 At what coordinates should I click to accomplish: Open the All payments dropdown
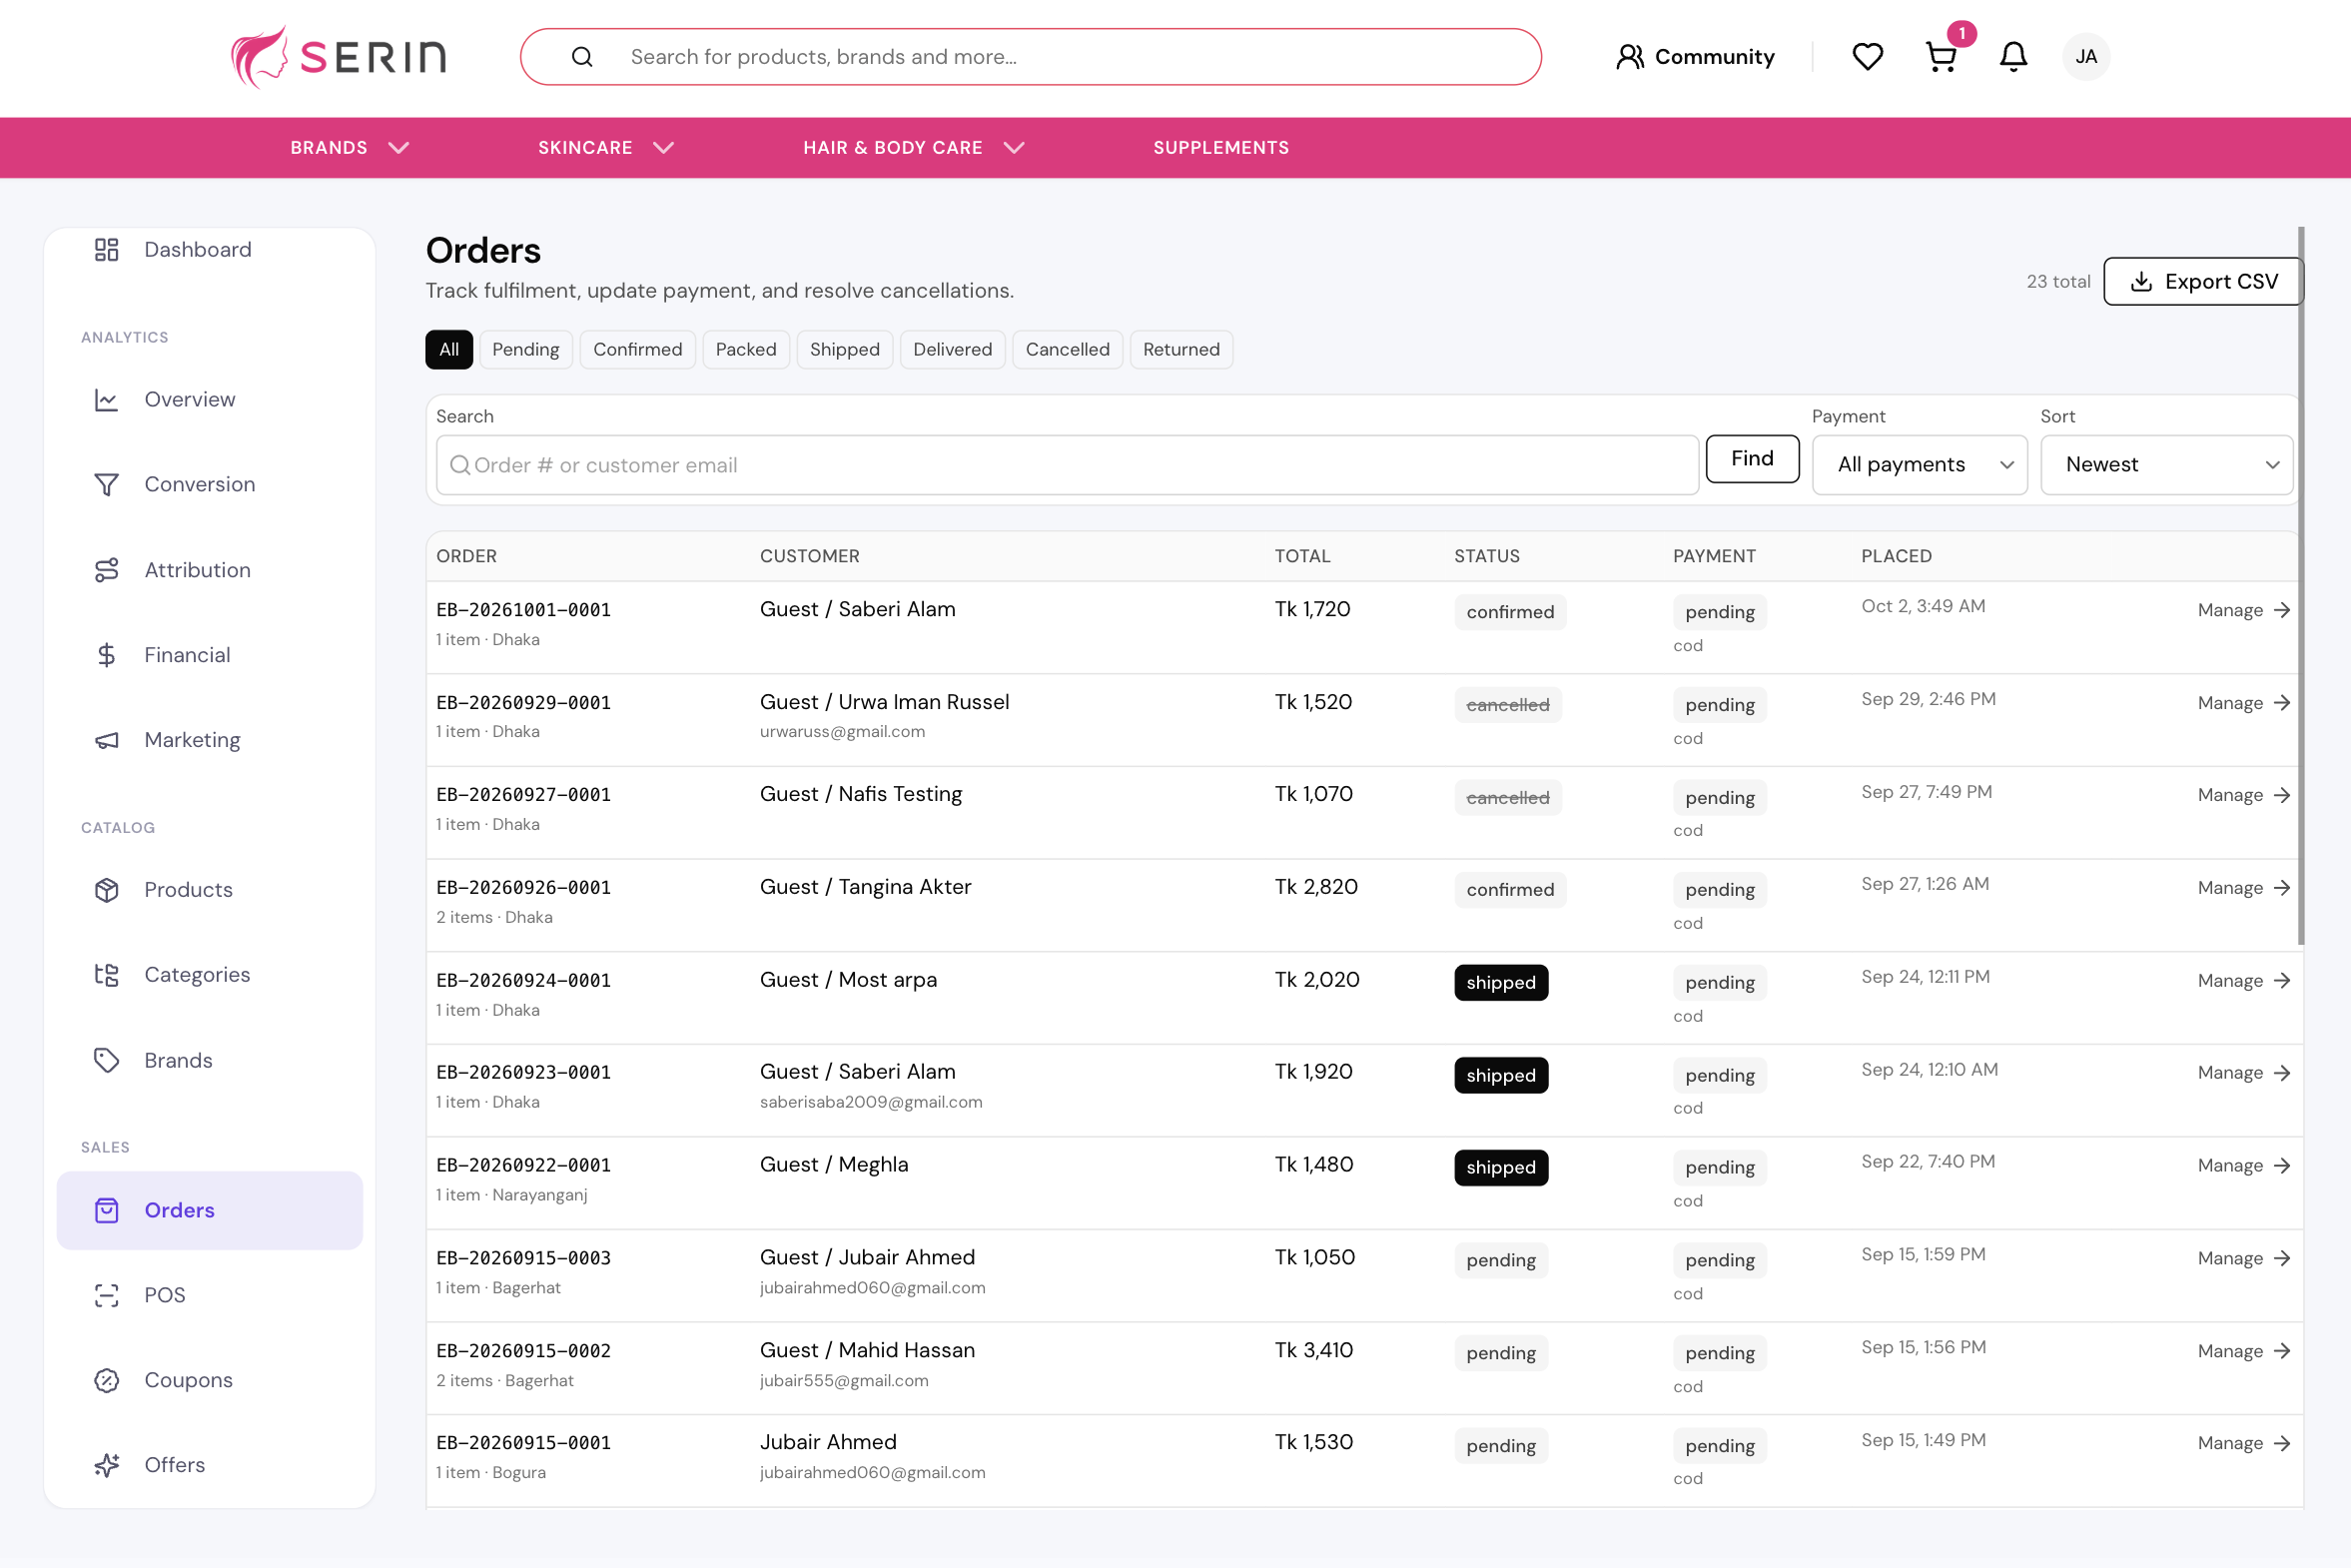click(1919, 464)
